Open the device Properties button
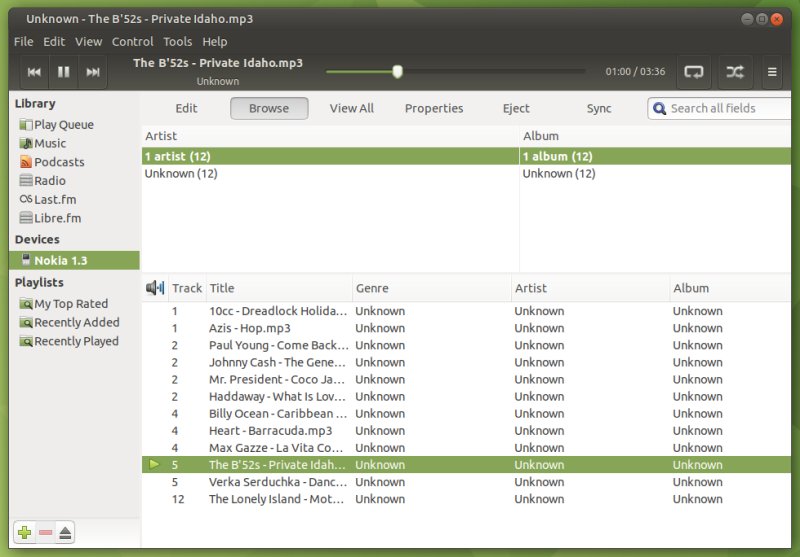800x557 pixels. (x=434, y=108)
